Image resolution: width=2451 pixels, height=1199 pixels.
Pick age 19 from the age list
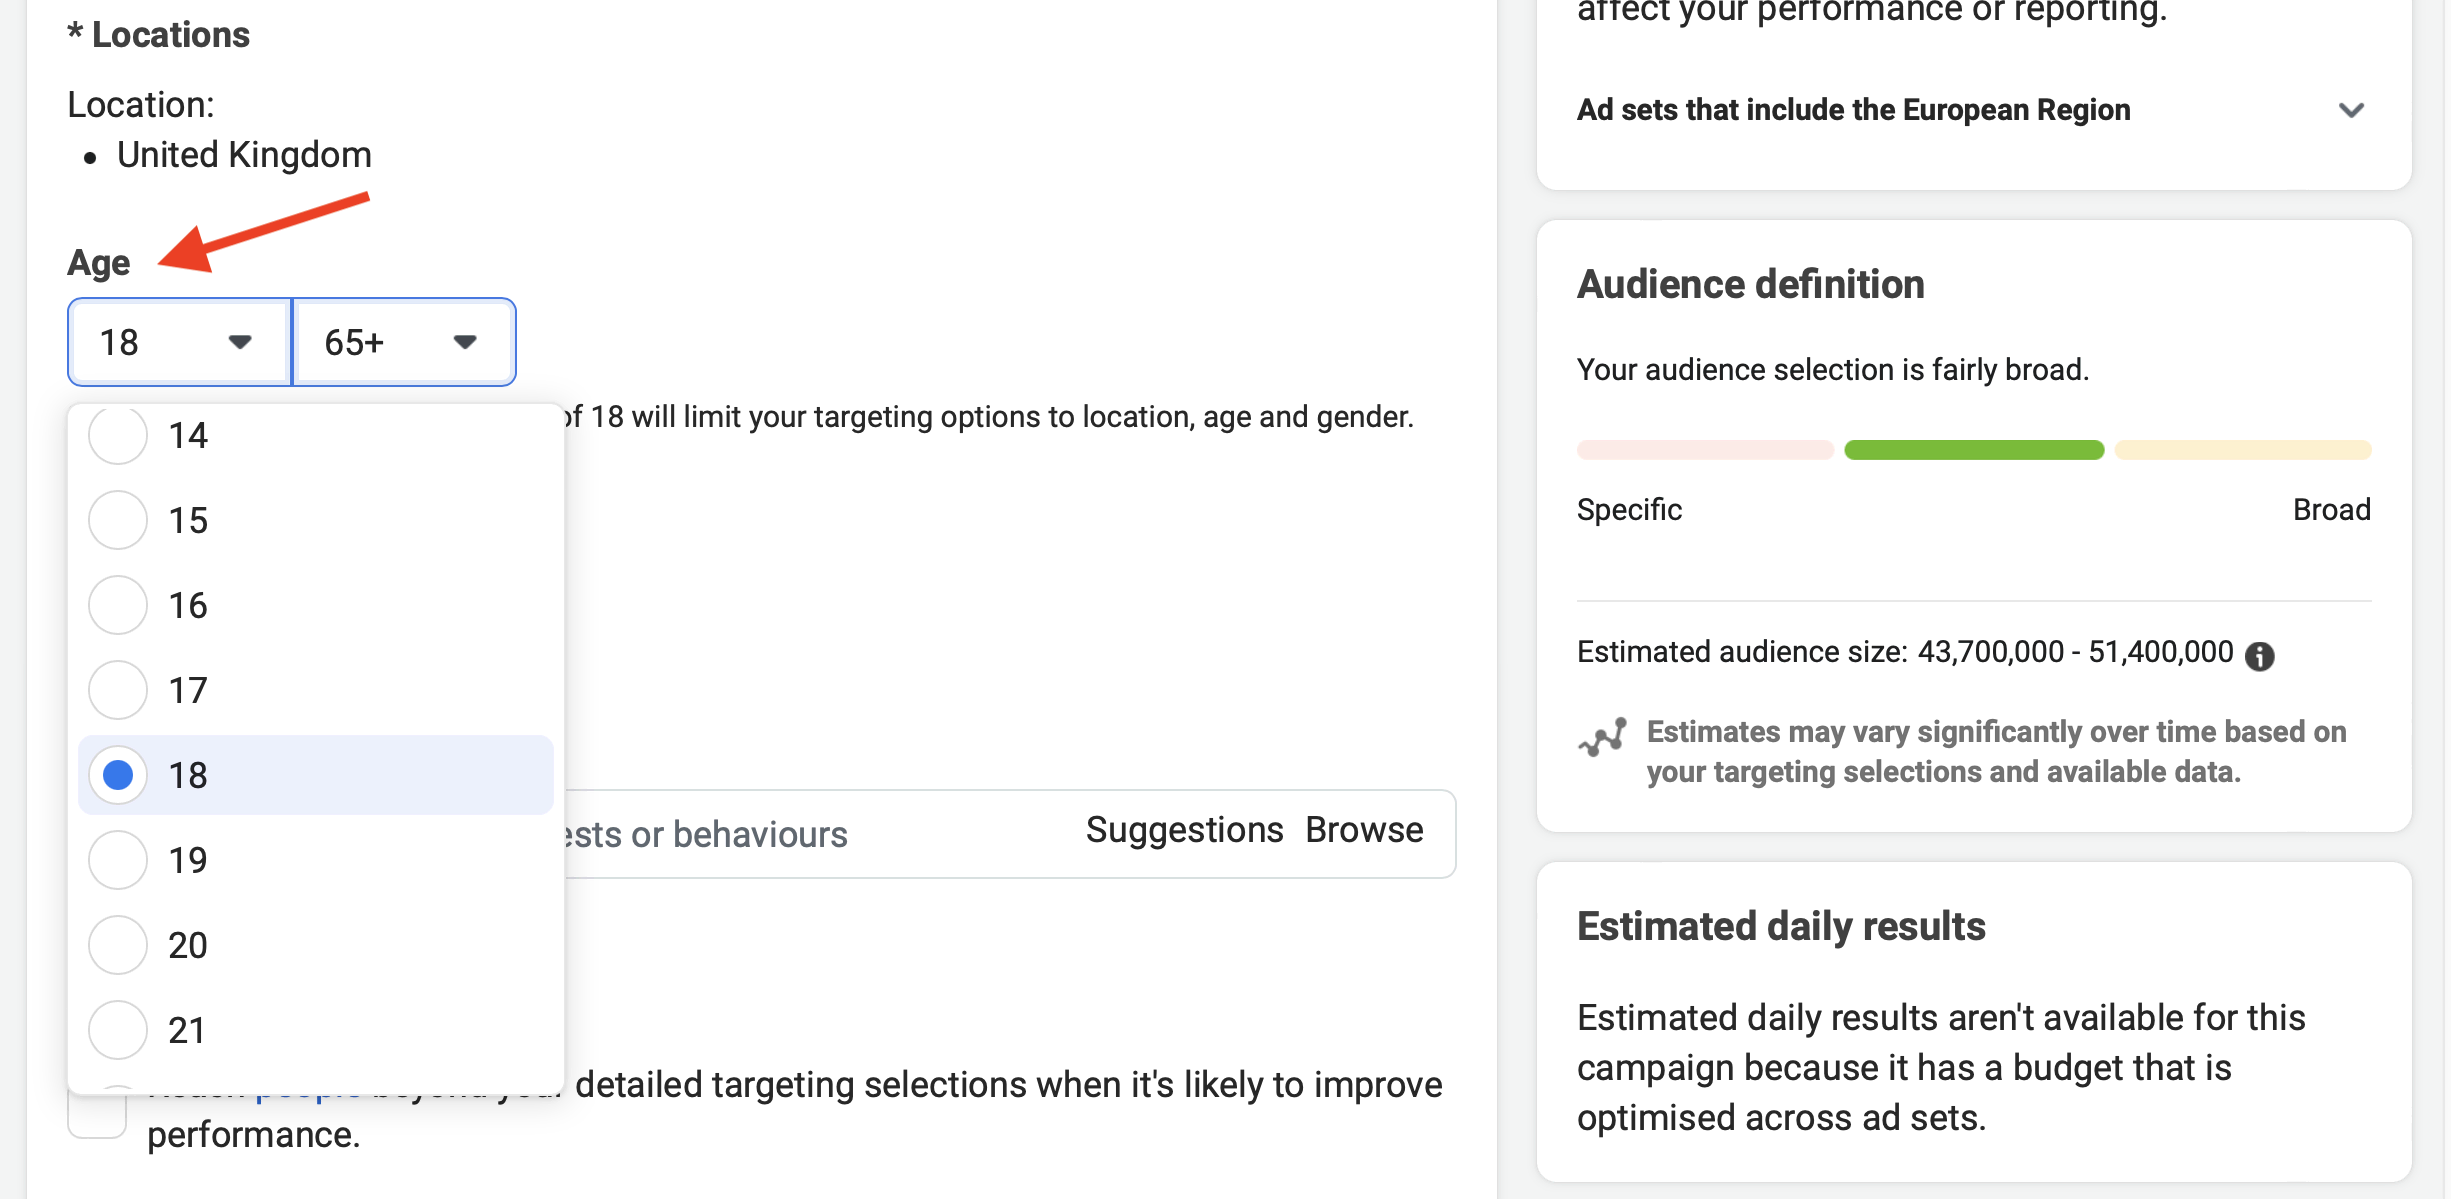[315, 860]
